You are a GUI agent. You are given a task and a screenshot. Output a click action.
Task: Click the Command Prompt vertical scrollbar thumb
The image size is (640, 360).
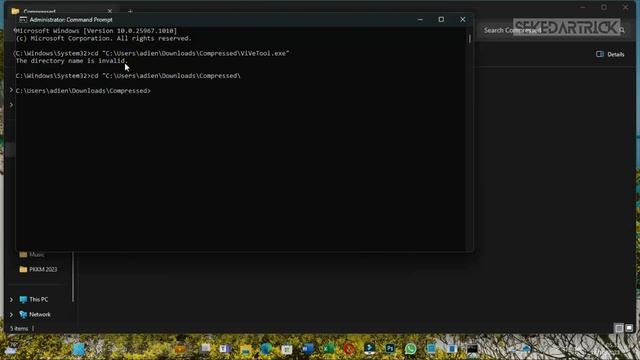coord(470,39)
